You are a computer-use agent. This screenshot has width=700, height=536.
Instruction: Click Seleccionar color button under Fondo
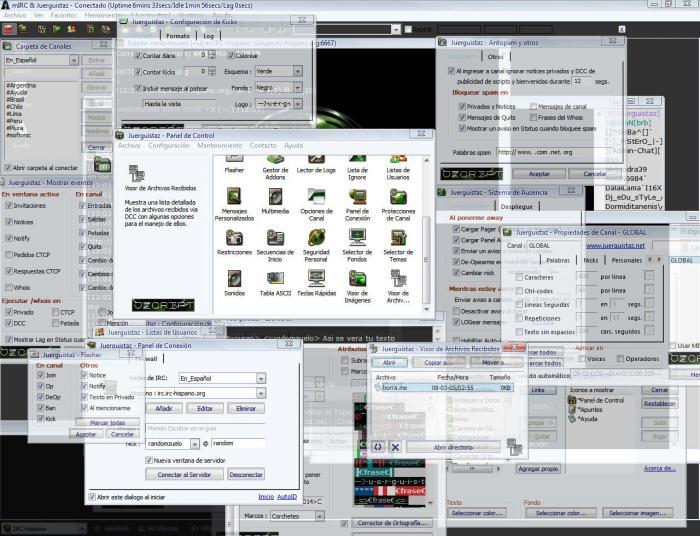coord(561,513)
